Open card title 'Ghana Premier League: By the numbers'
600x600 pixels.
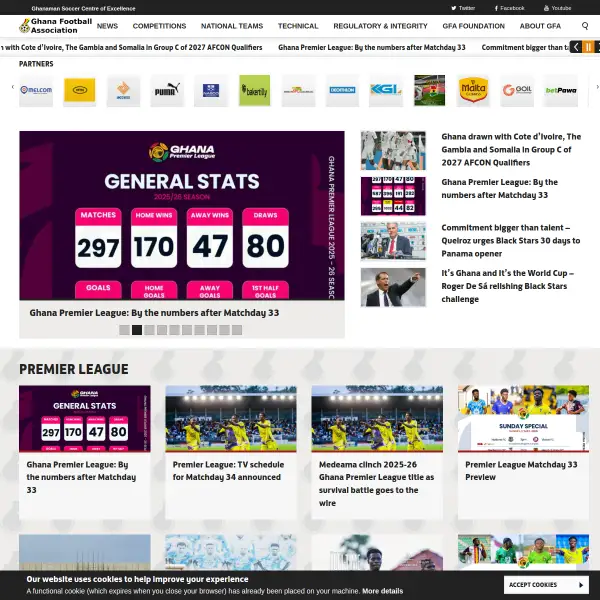(81, 477)
